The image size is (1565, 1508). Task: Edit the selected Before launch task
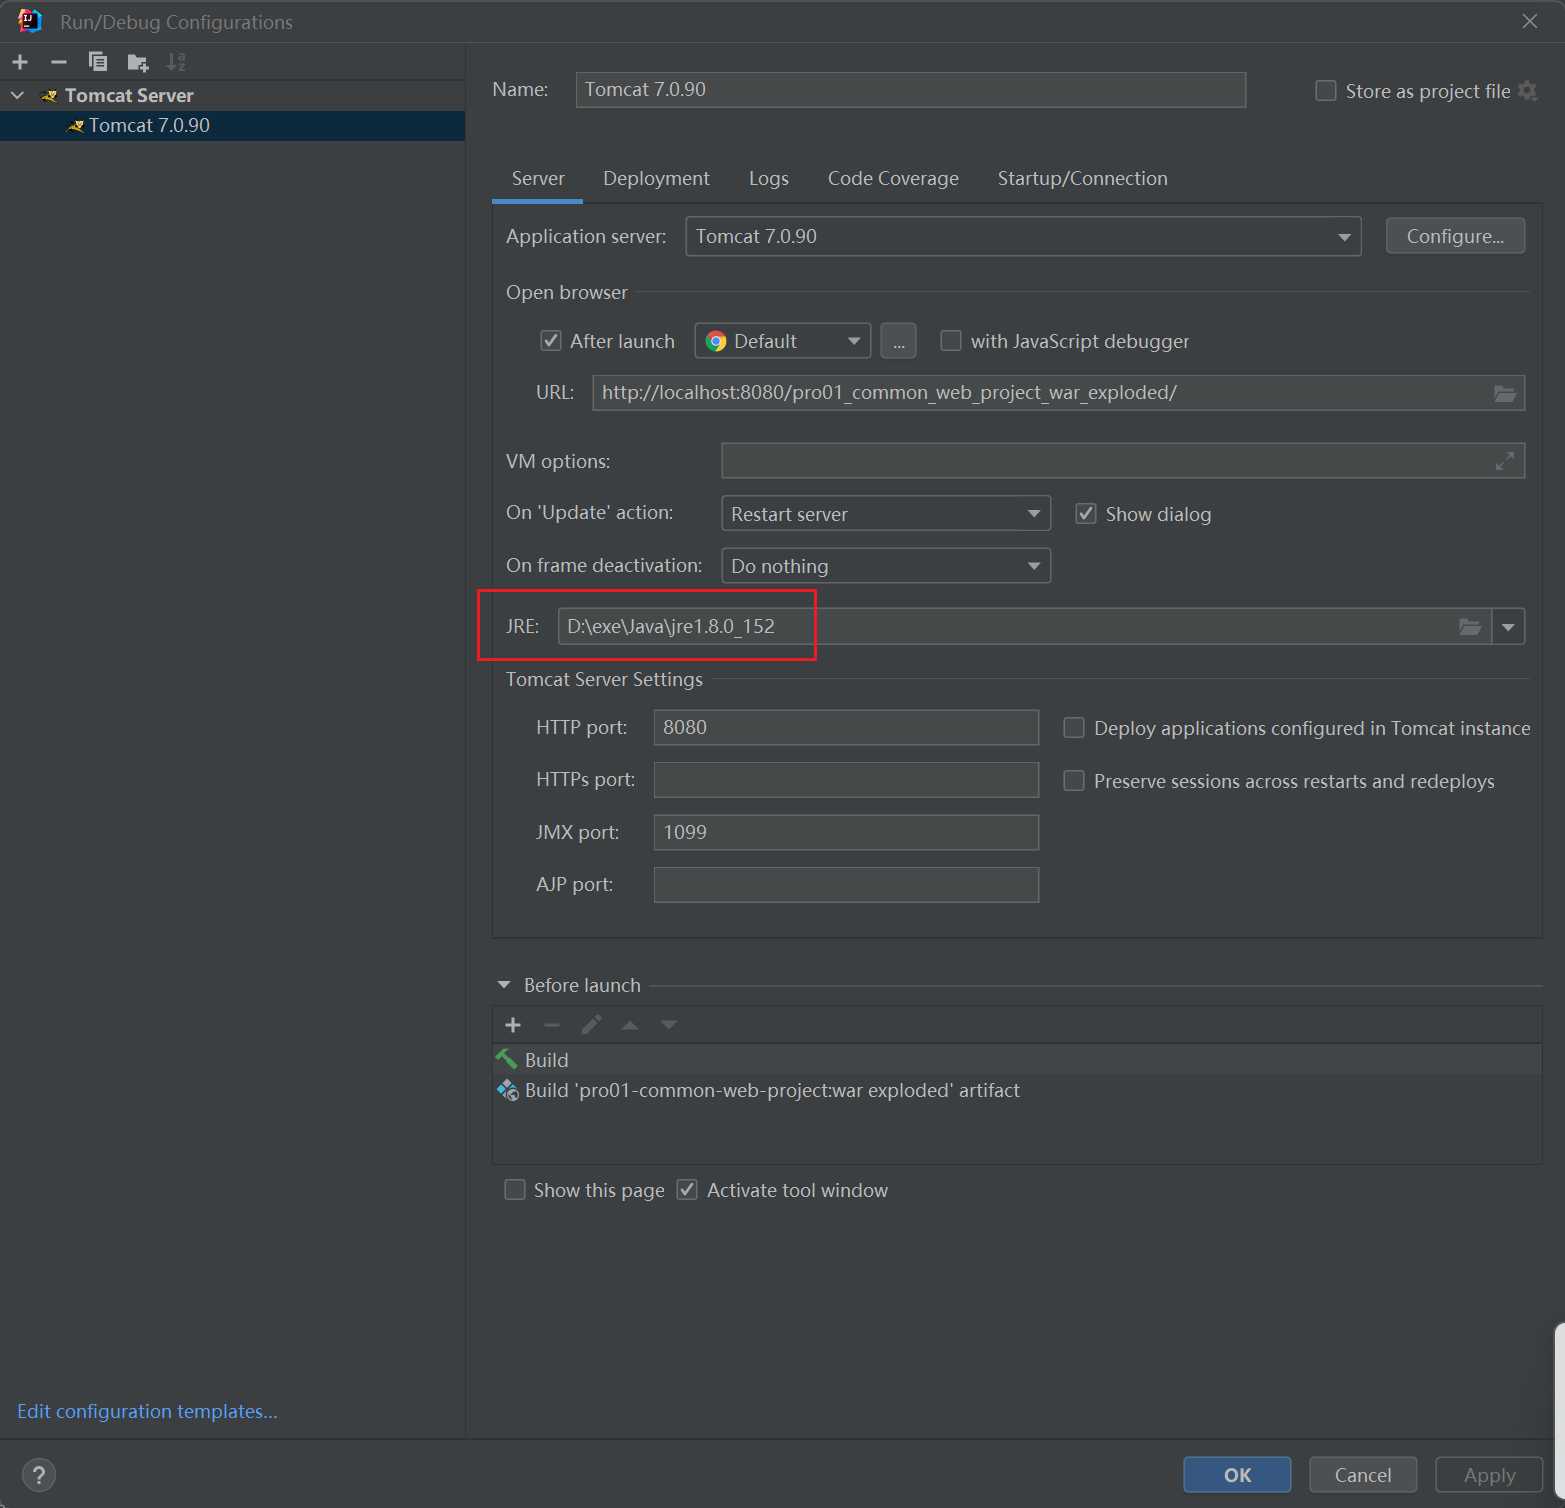pyautogui.click(x=591, y=1025)
